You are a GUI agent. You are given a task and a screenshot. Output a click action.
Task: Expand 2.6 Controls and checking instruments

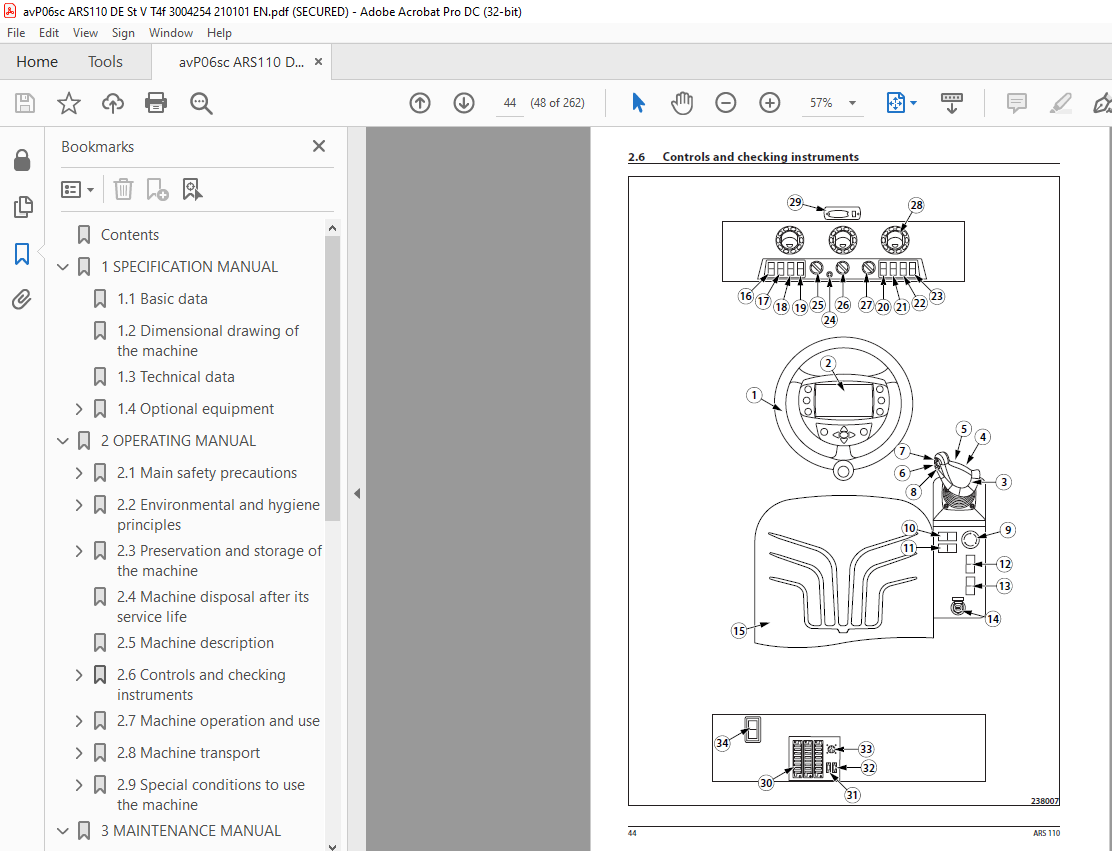79,675
